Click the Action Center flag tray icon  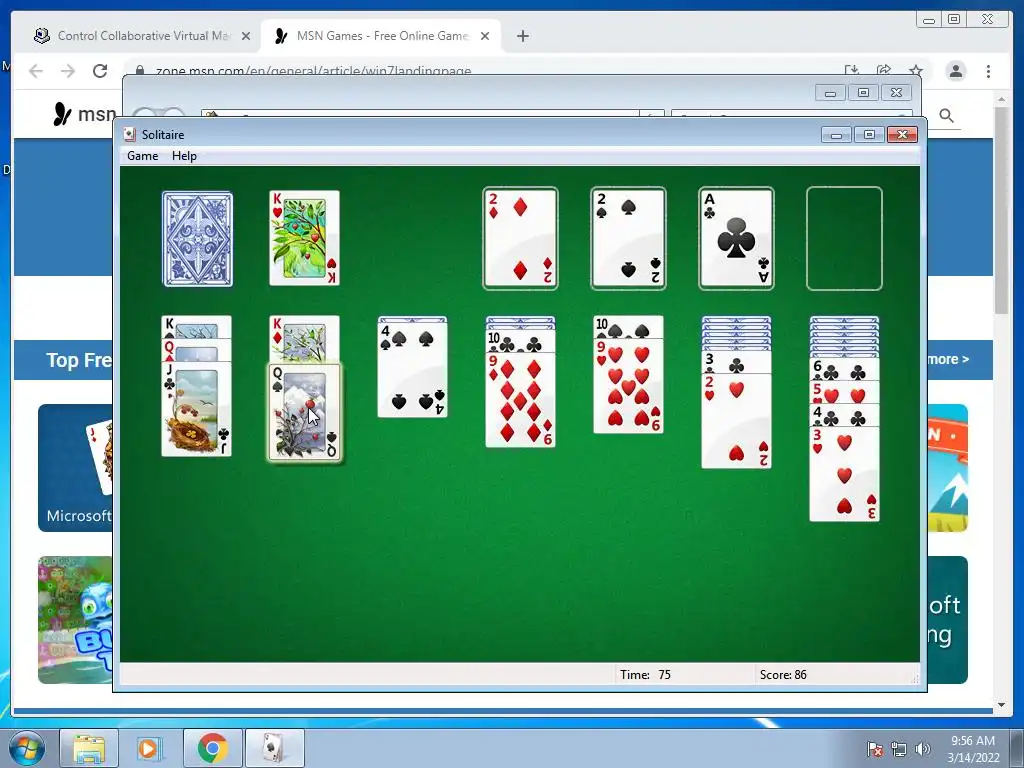pos(875,749)
